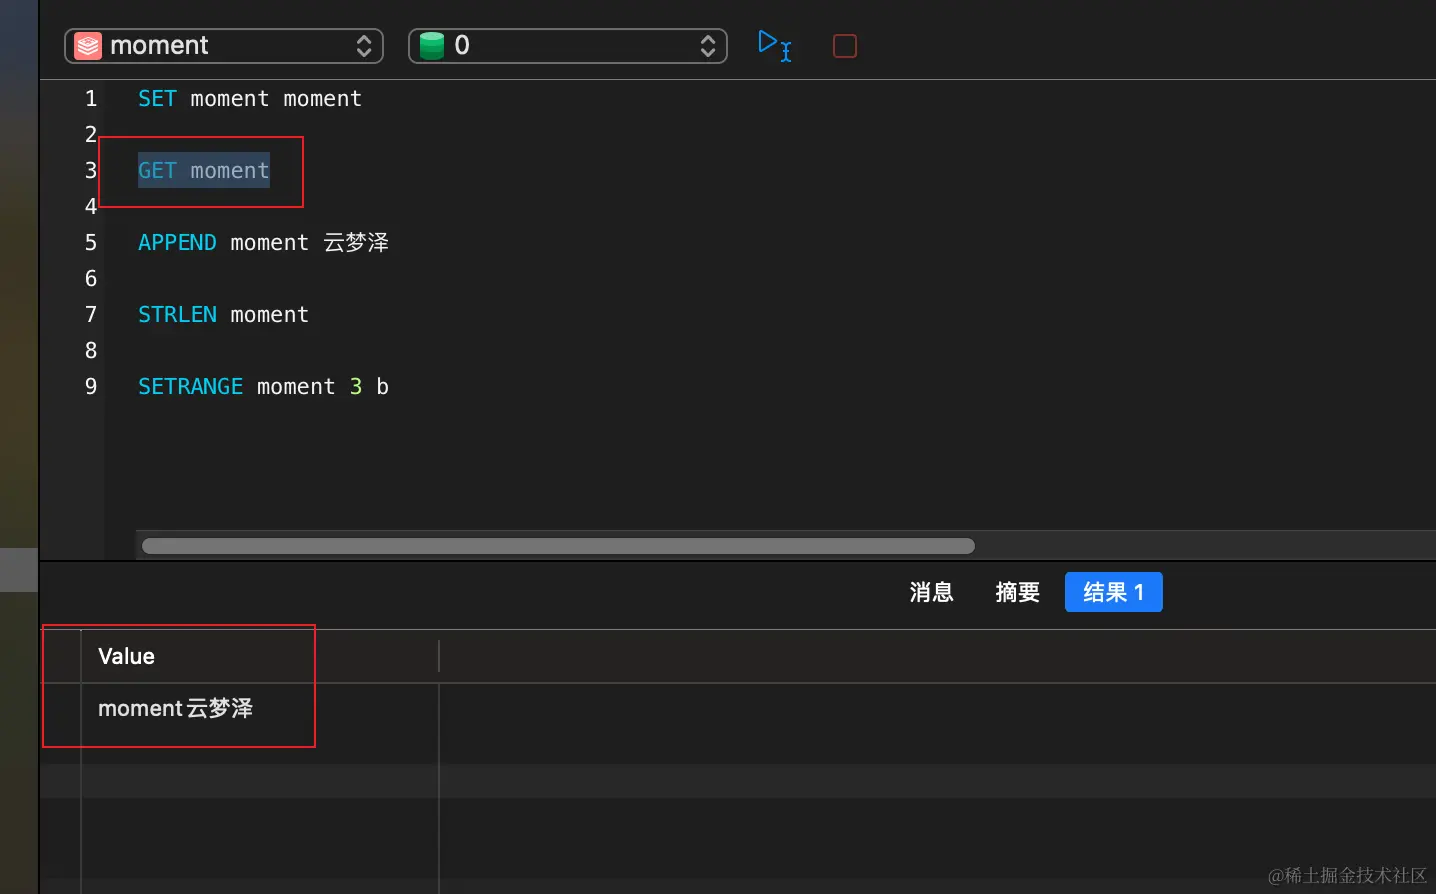Click the red Redis connection icon

(x=88, y=46)
